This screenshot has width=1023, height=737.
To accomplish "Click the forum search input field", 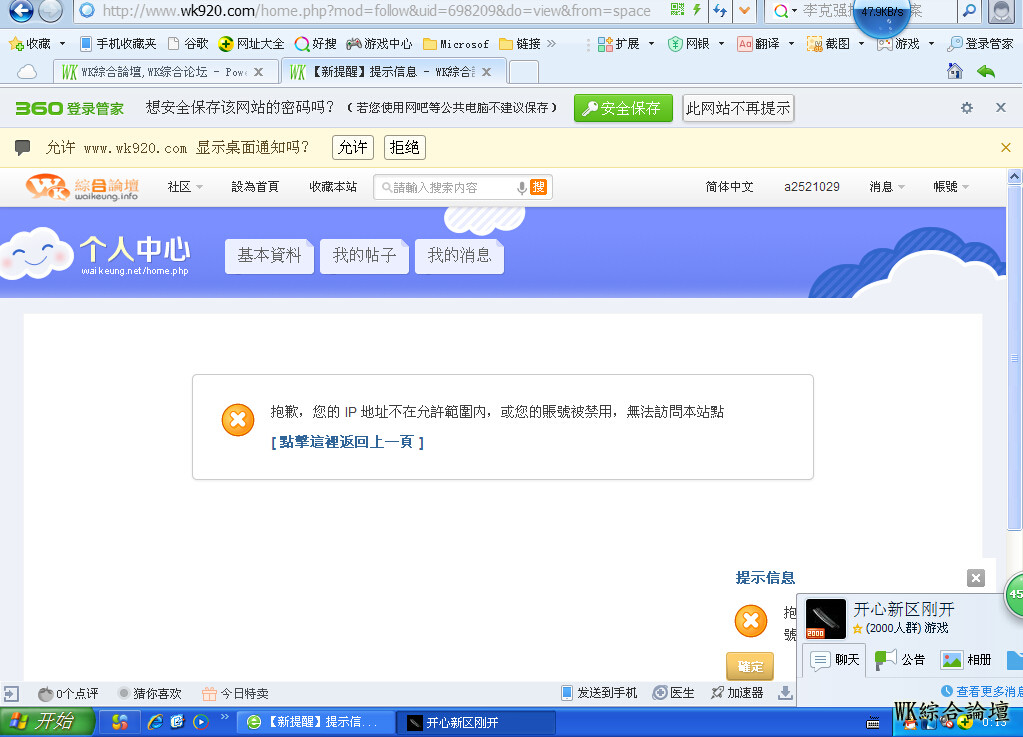I will (450, 188).
